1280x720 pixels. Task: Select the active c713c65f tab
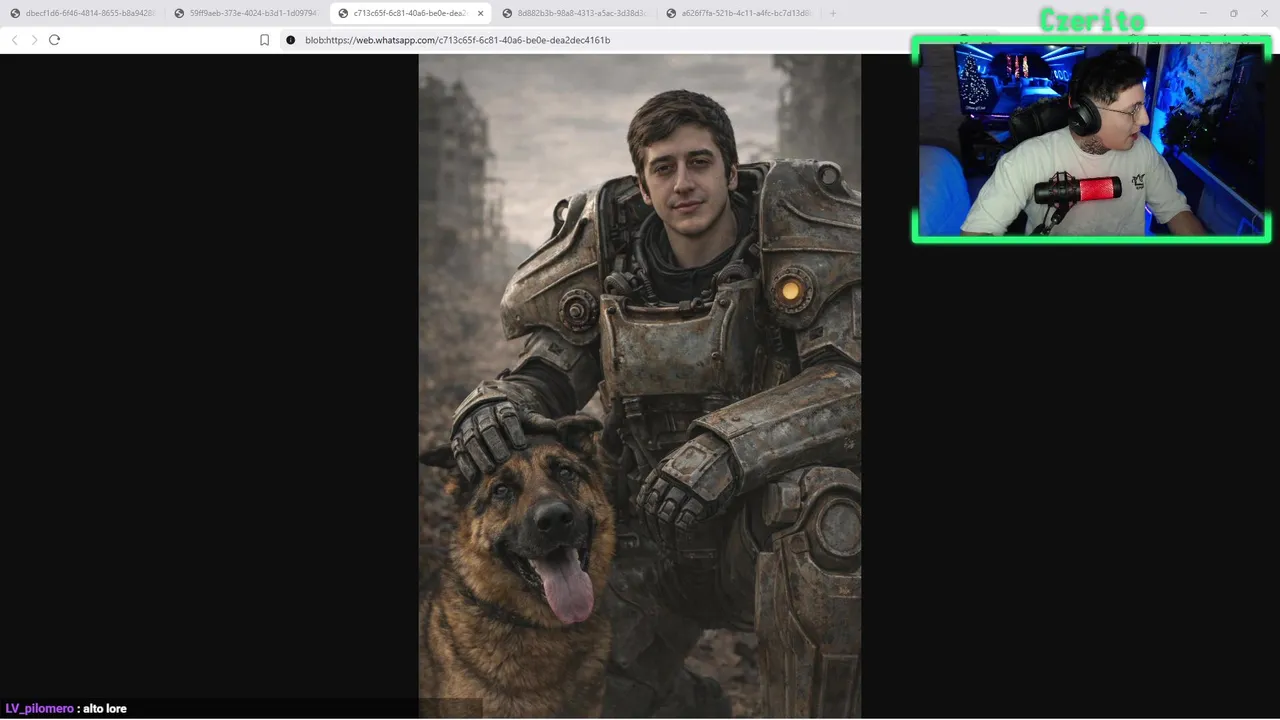point(410,13)
